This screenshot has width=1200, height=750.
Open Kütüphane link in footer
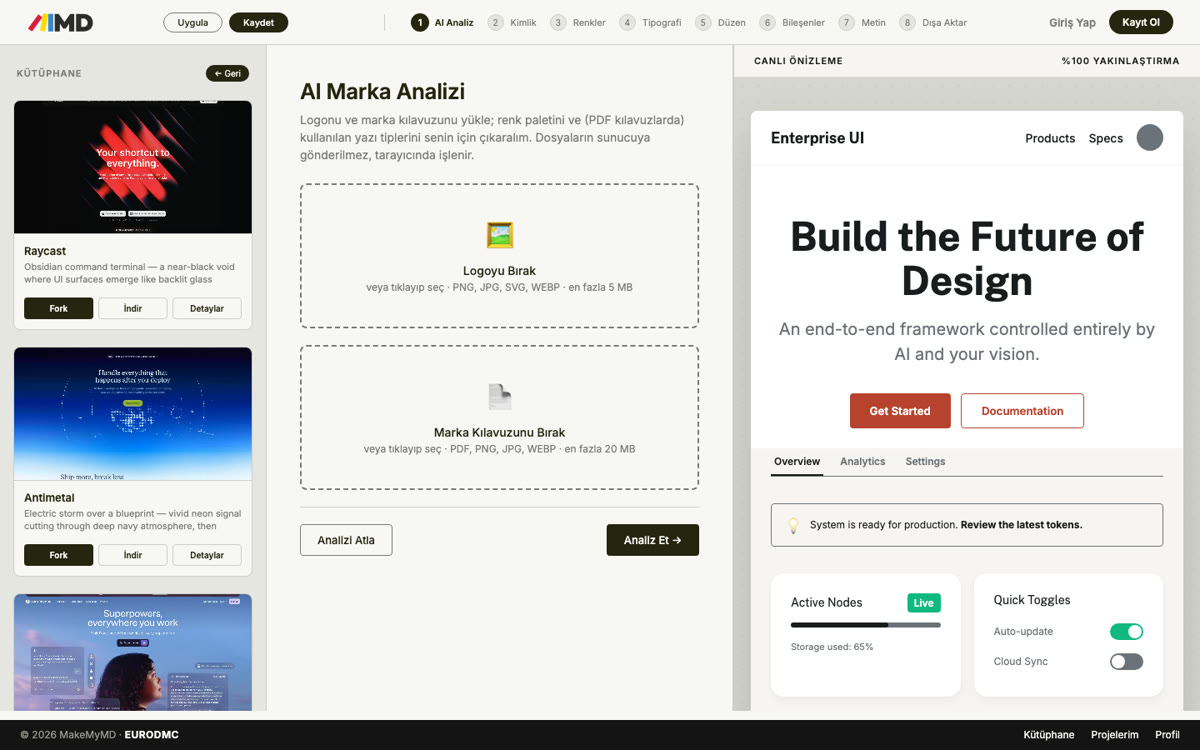(x=1049, y=735)
